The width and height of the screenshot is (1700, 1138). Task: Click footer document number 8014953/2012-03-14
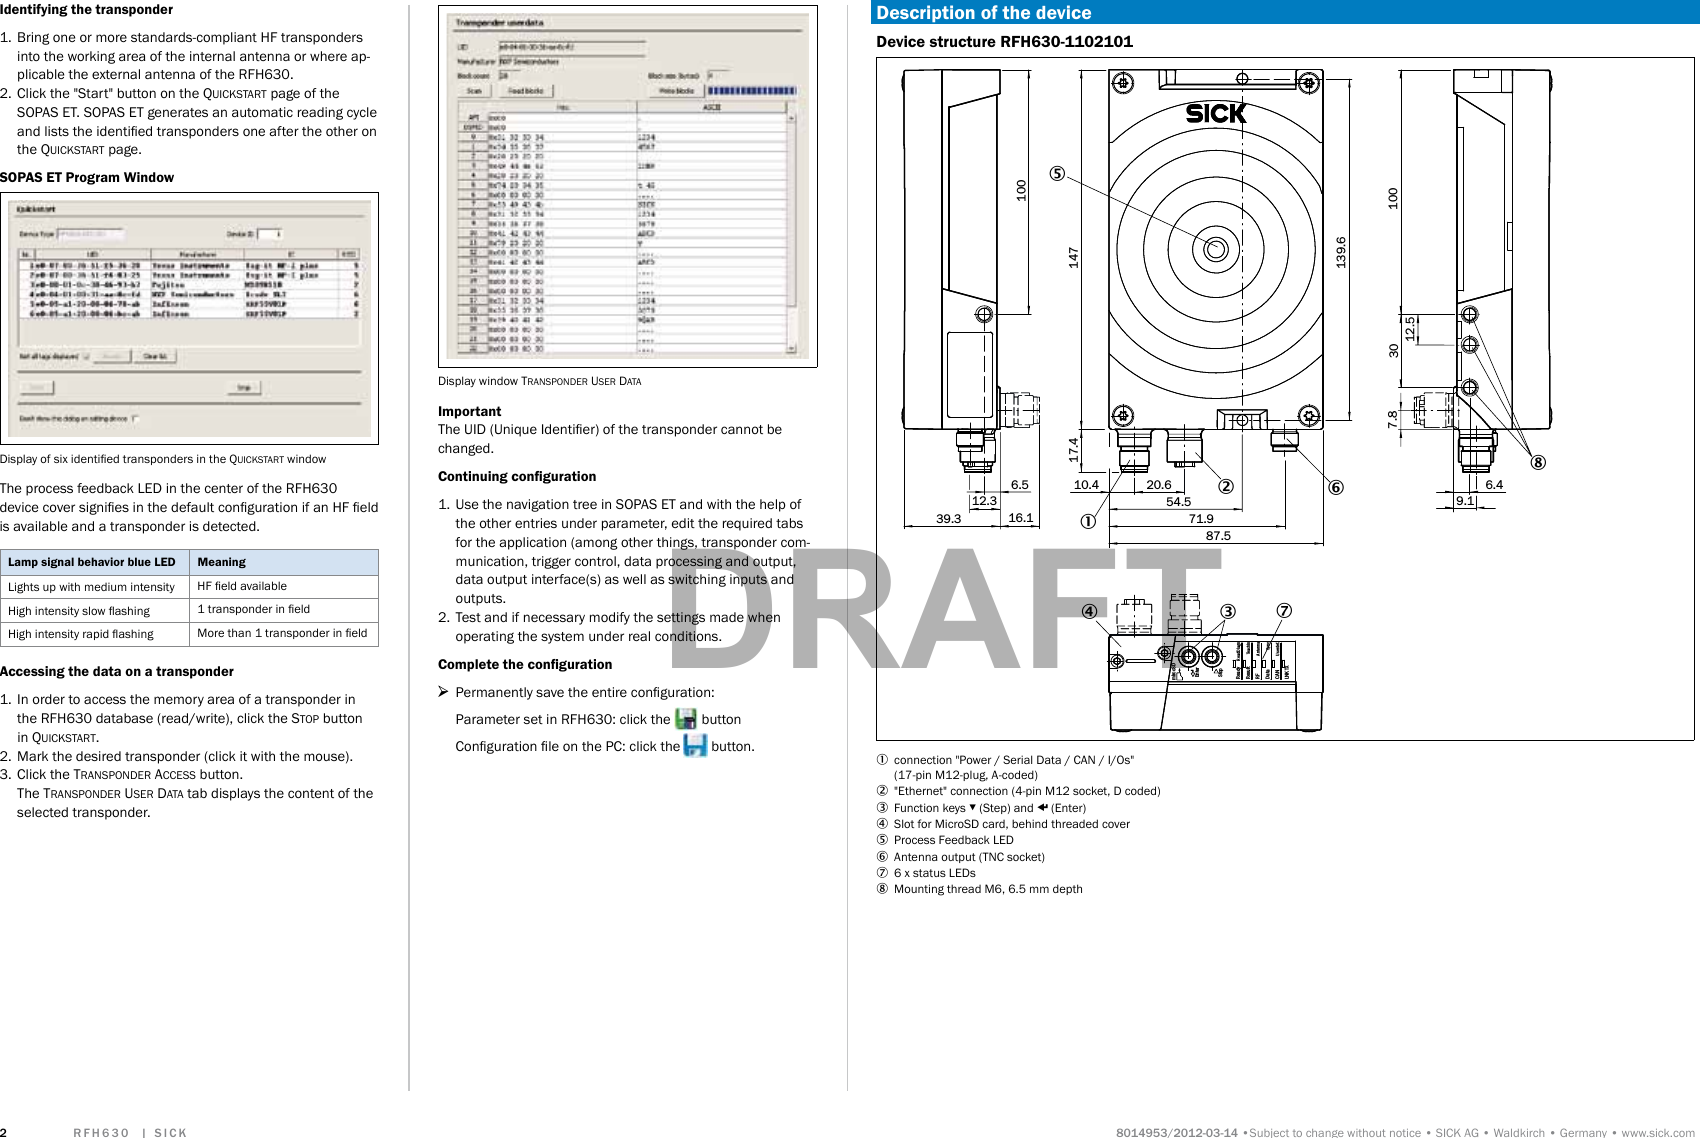pos(1177,1132)
